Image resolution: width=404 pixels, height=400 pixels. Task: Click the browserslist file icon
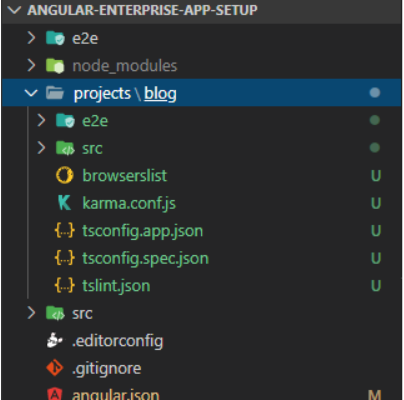tap(64, 175)
